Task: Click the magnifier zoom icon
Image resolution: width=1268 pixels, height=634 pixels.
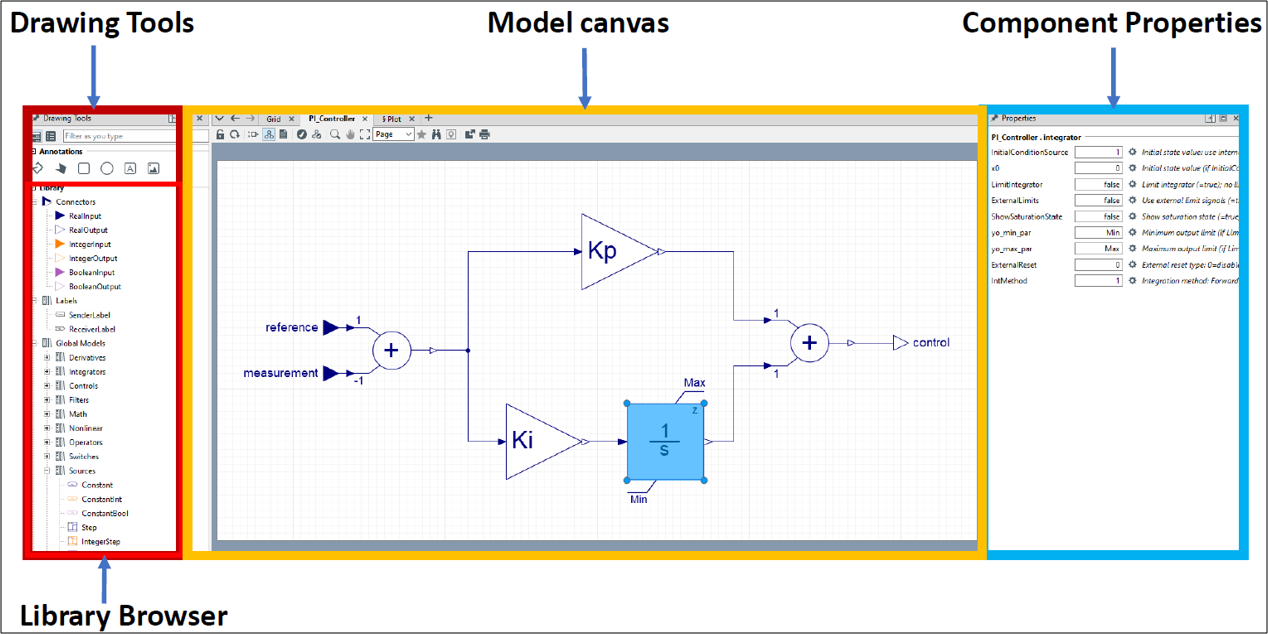Action: tap(335, 134)
